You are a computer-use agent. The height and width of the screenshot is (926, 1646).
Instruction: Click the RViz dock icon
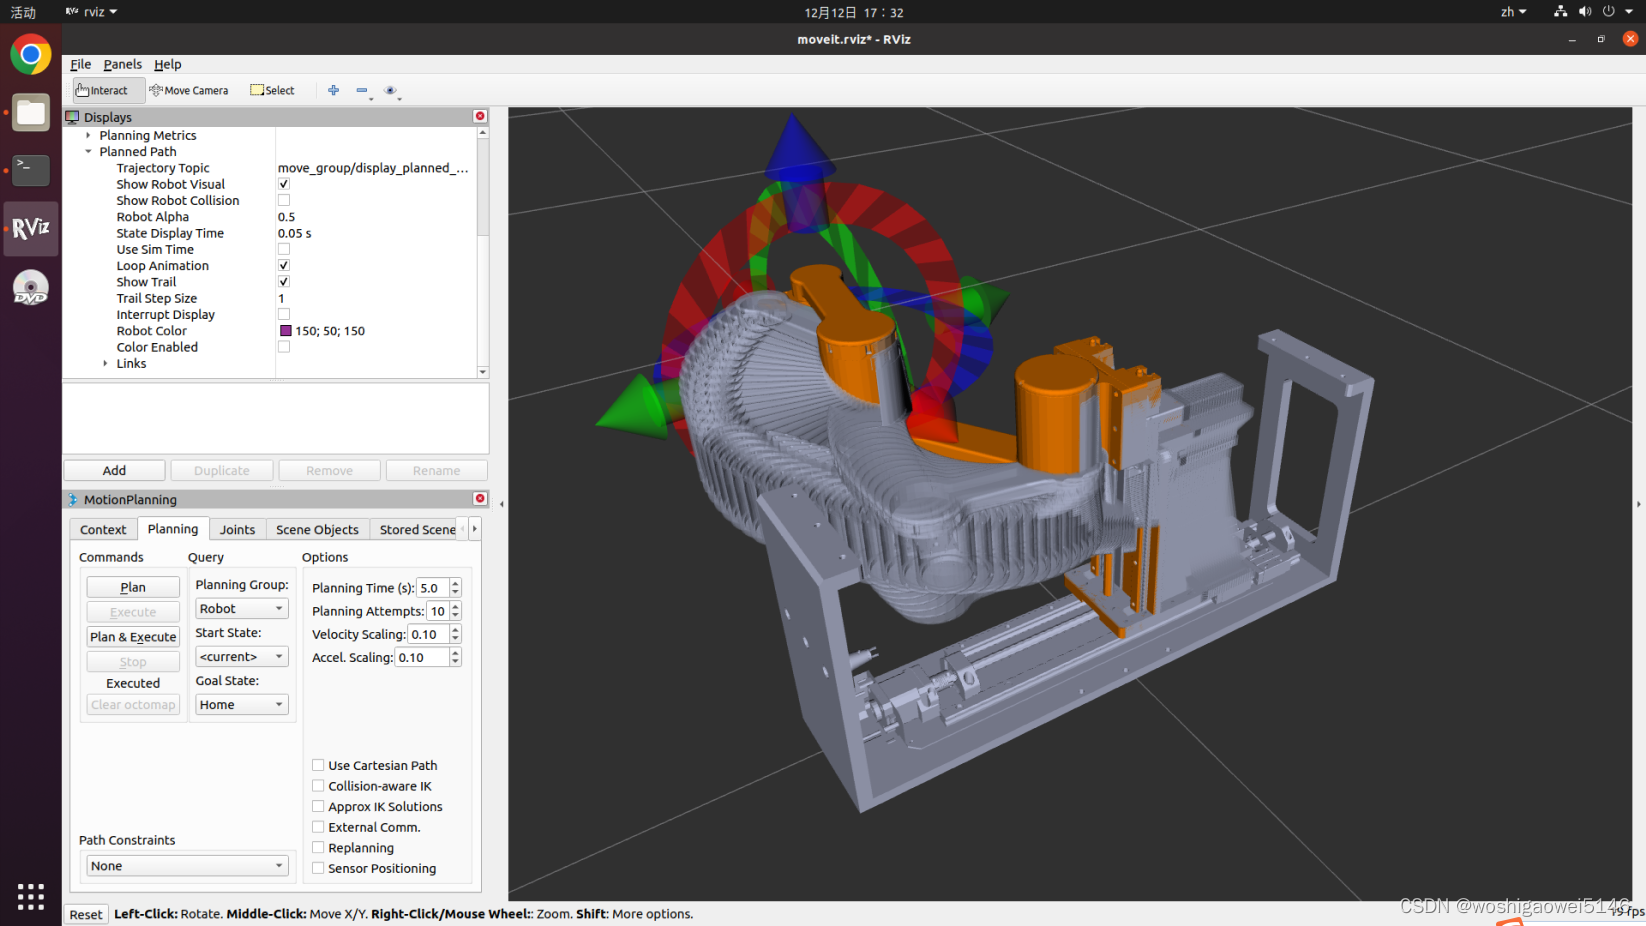click(31, 228)
